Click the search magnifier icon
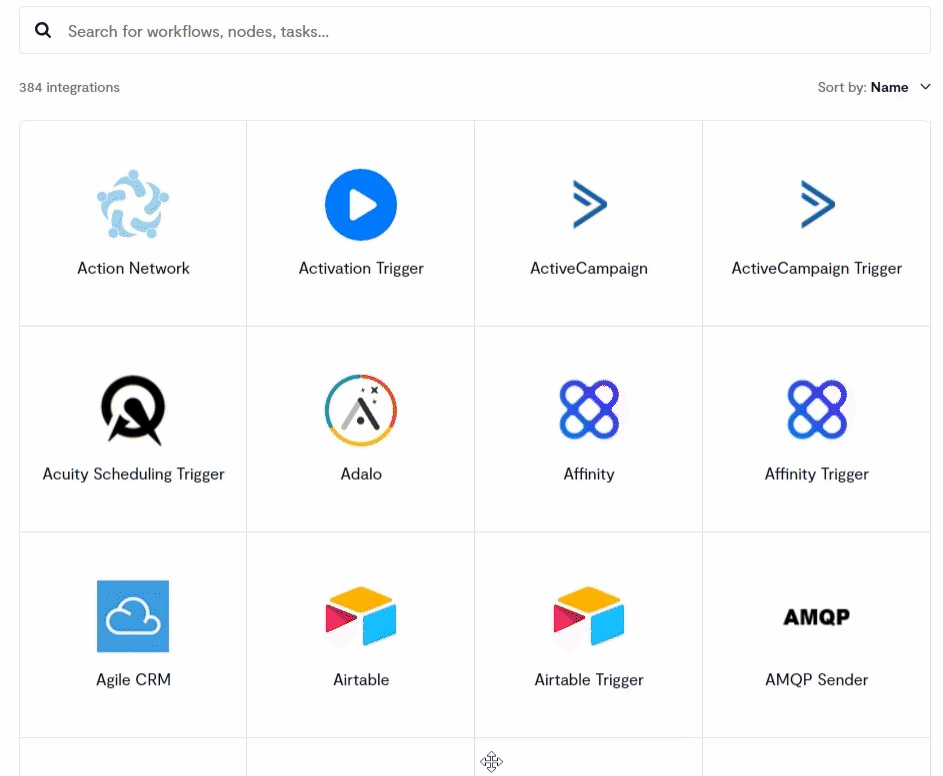Viewport: 943px width, 776px height. (x=43, y=30)
